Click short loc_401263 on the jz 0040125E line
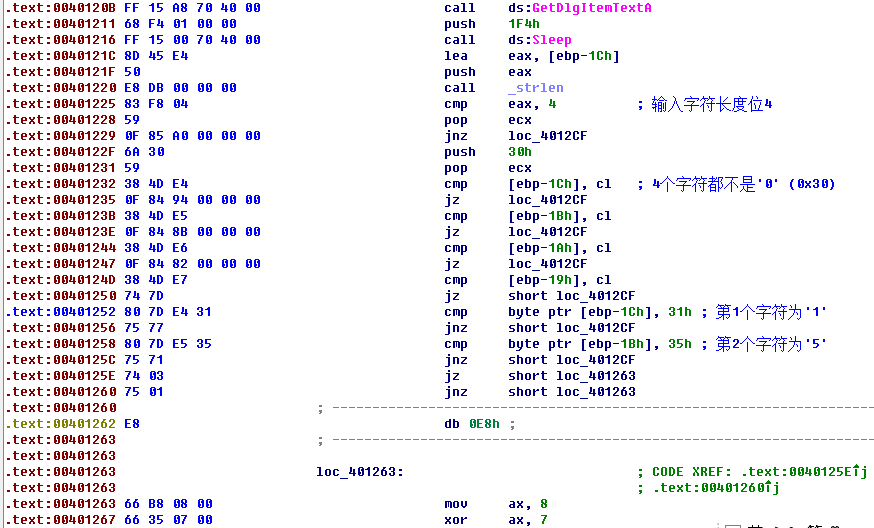 [x=571, y=376]
